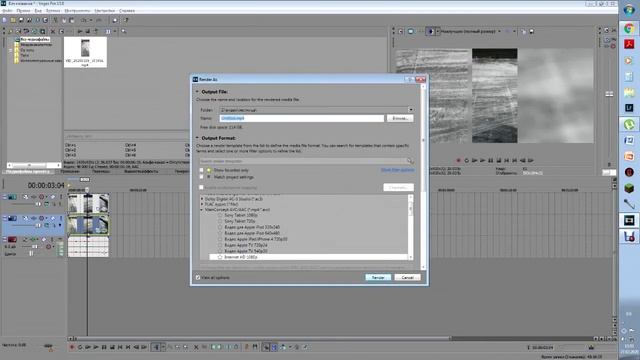This screenshot has height=360, width=640.
Task: Open Google Chrome from the side taskbar
Action: coord(629,28)
